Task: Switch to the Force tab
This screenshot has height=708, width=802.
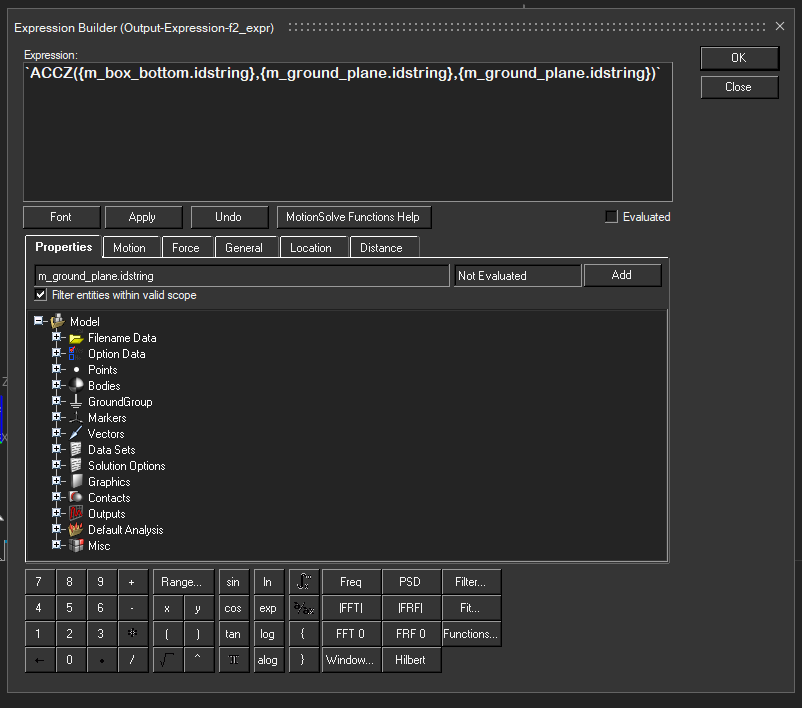Action: pyautogui.click(x=186, y=248)
